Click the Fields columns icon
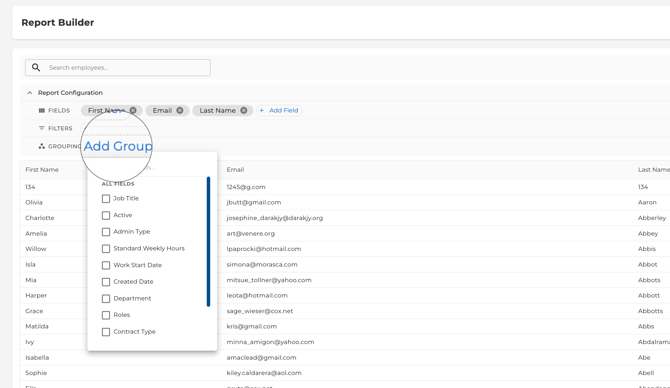 pyautogui.click(x=41, y=110)
